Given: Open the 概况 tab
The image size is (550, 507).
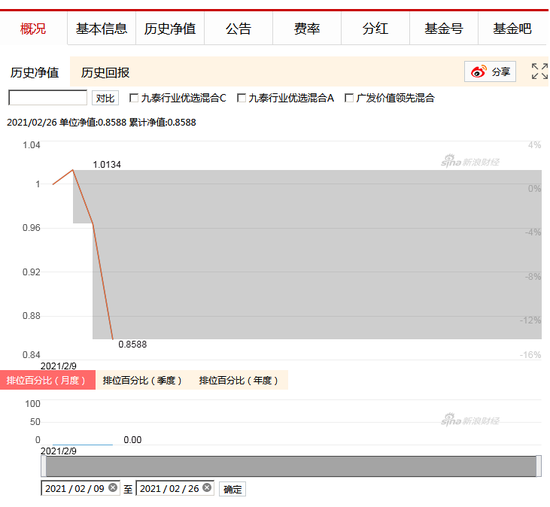Looking at the screenshot, I should click(x=33, y=28).
